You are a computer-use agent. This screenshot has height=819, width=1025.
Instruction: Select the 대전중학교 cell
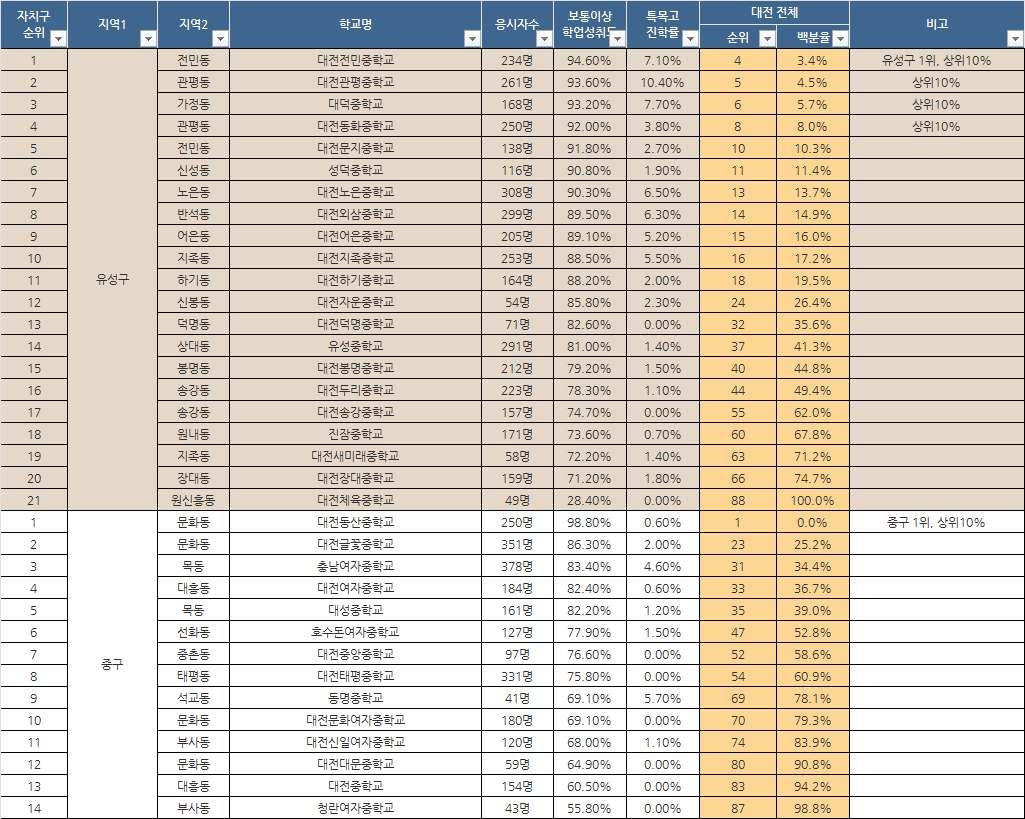(356, 786)
